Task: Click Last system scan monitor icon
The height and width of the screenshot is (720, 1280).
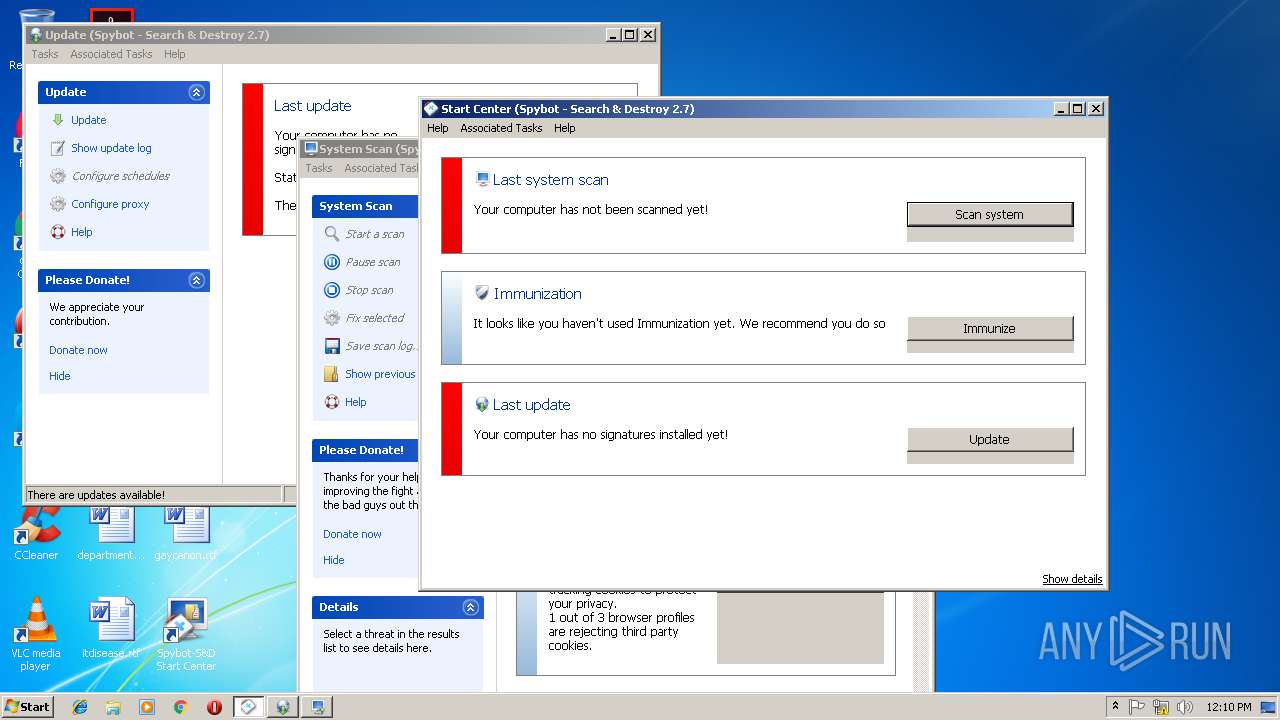Action: (x=482, y=180)
